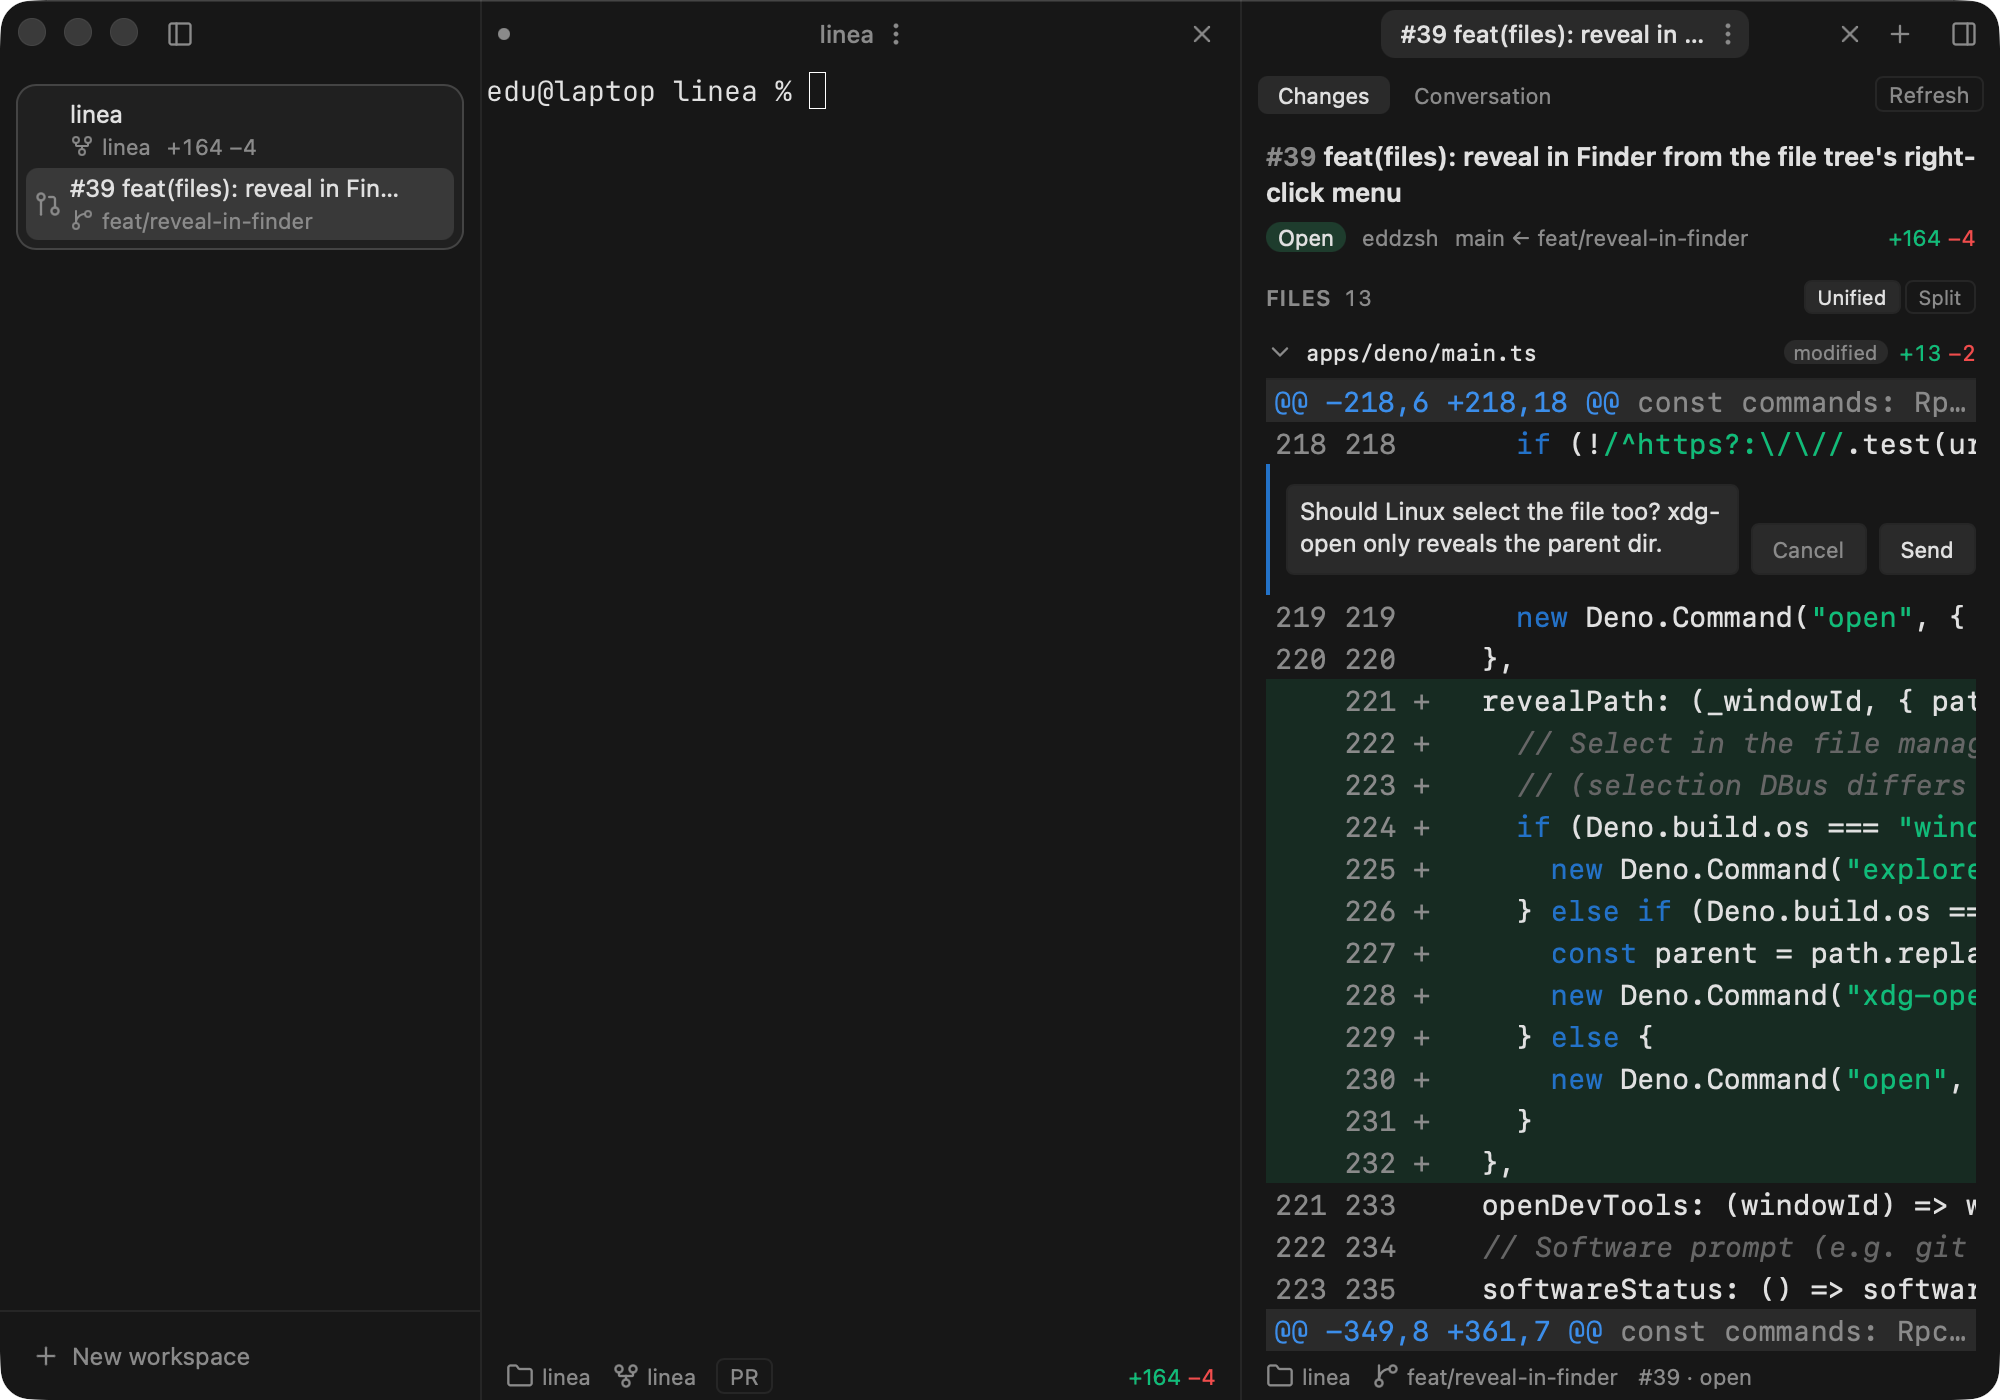This screenshot has height=1400, width=2000.
Task: Click diff line 233 openDevTools
Action: point(1620,1205)
